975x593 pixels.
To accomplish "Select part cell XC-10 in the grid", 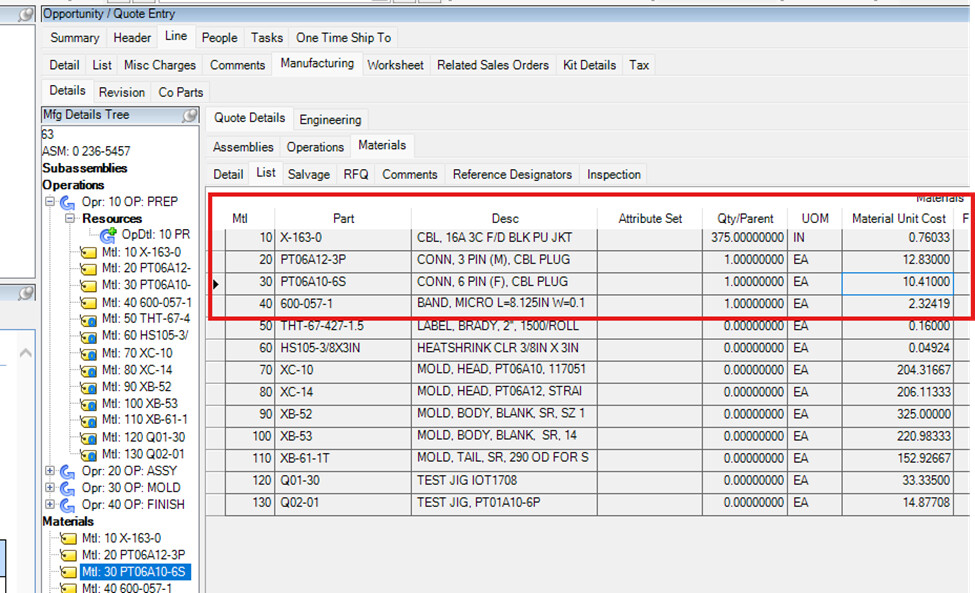I will (x=343, y=370).
